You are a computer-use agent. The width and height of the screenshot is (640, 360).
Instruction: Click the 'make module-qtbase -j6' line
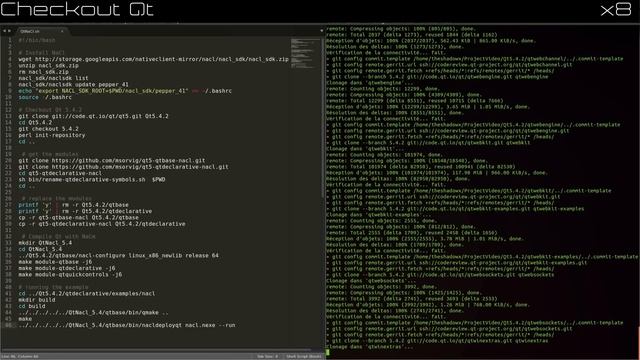pyautogui.click(x=55, y=262)
